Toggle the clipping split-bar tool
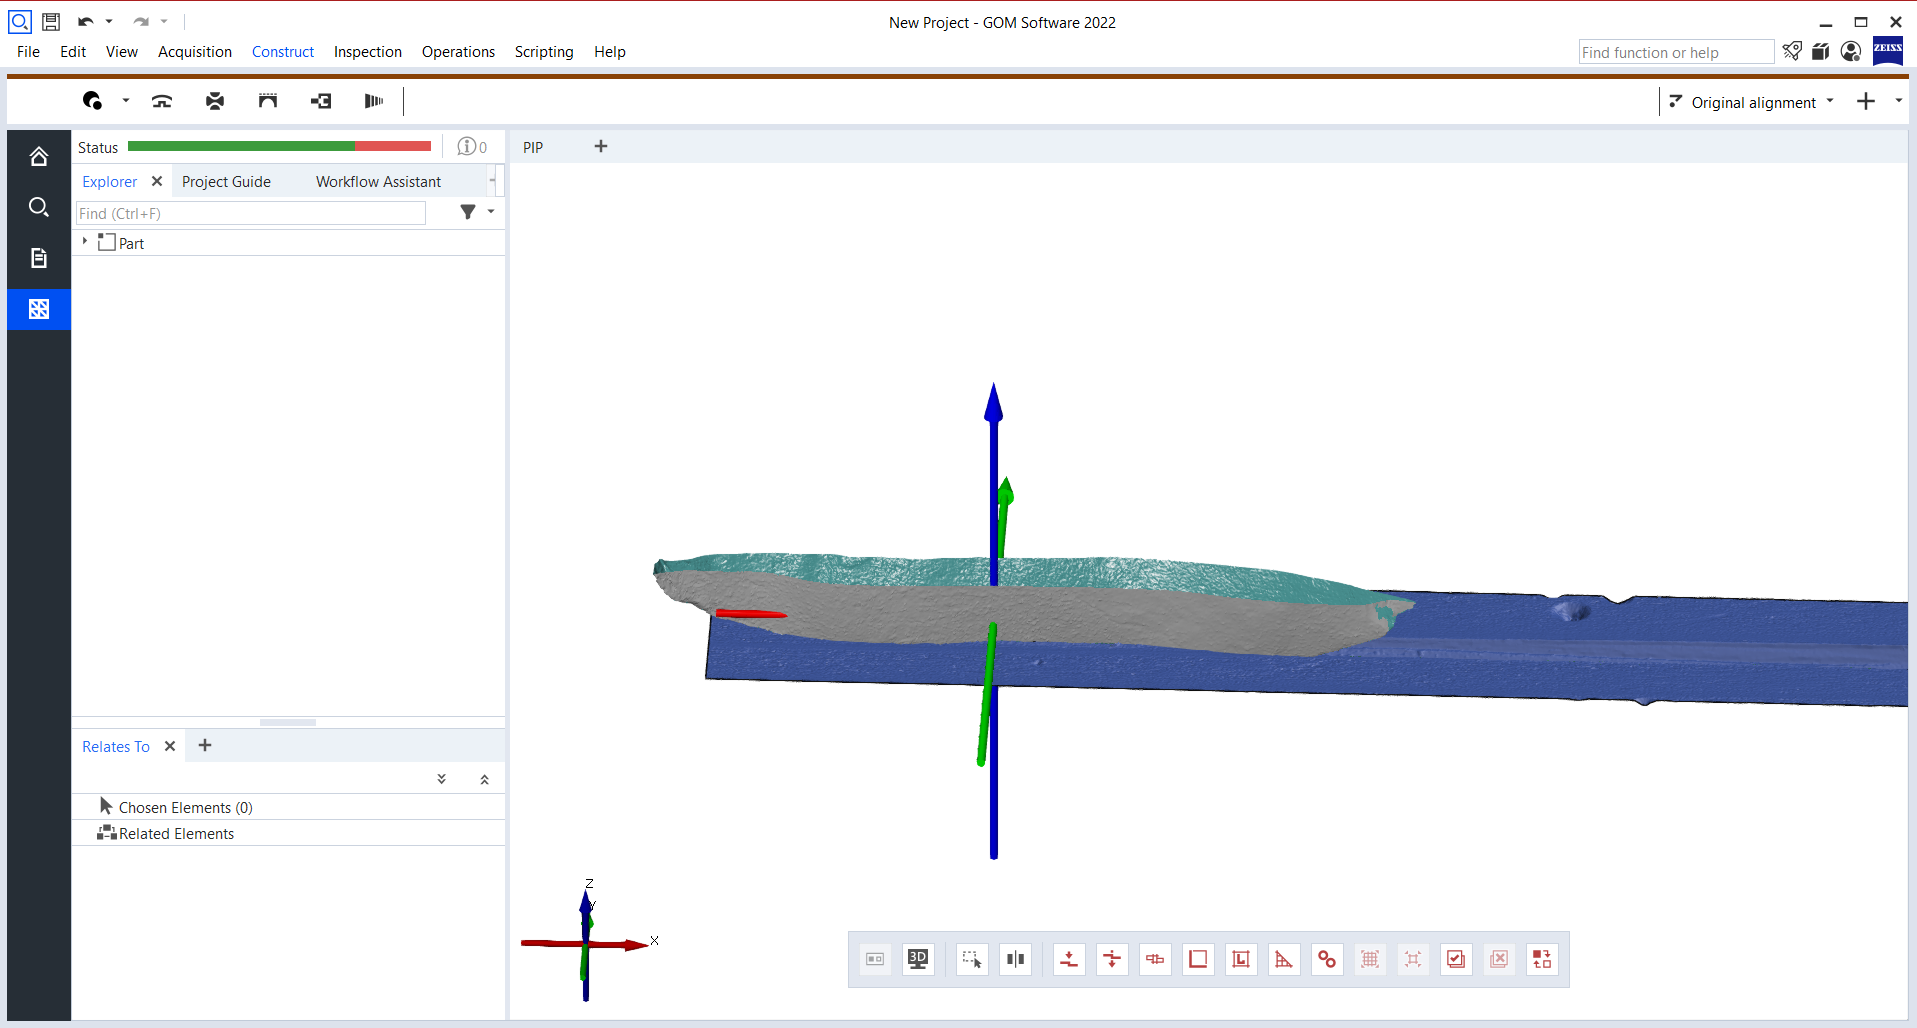 coord(1015,959)
